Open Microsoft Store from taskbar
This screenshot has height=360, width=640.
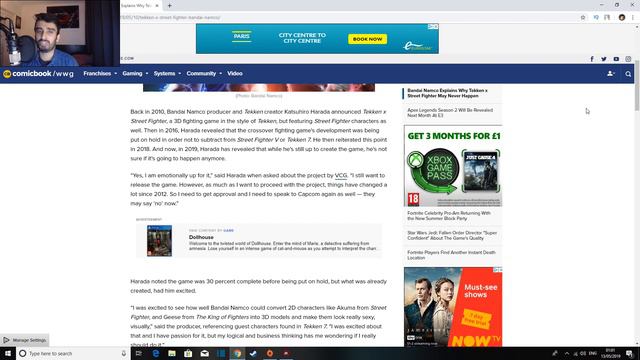(x=188, y=353)
